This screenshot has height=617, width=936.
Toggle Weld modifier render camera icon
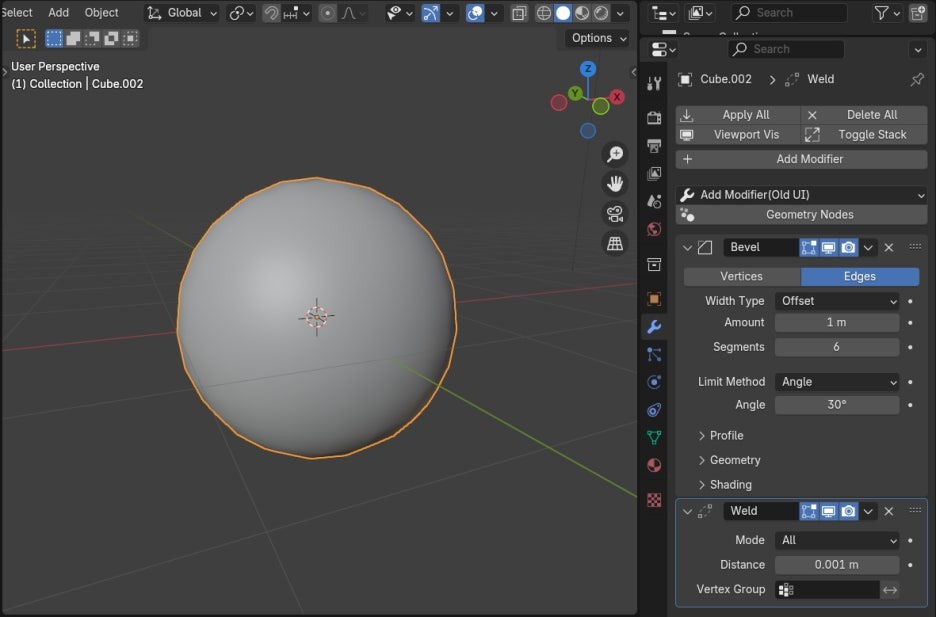(848, 511)
